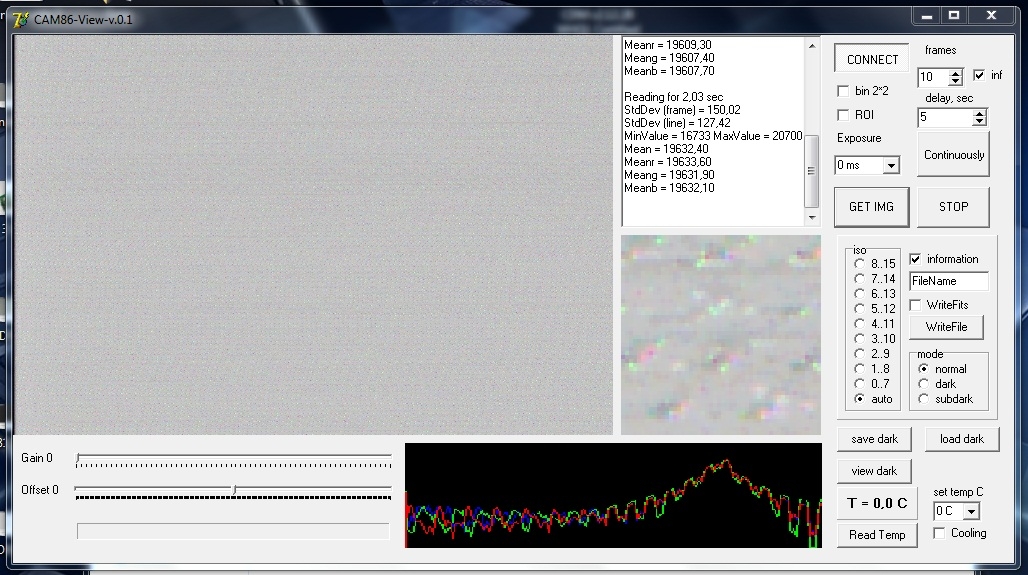
Task: Click the view dark button
Action: coord(874,471)
